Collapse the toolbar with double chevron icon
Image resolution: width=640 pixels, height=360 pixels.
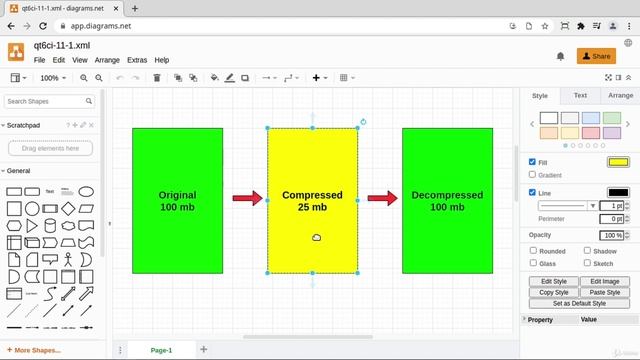pos(629,78)
